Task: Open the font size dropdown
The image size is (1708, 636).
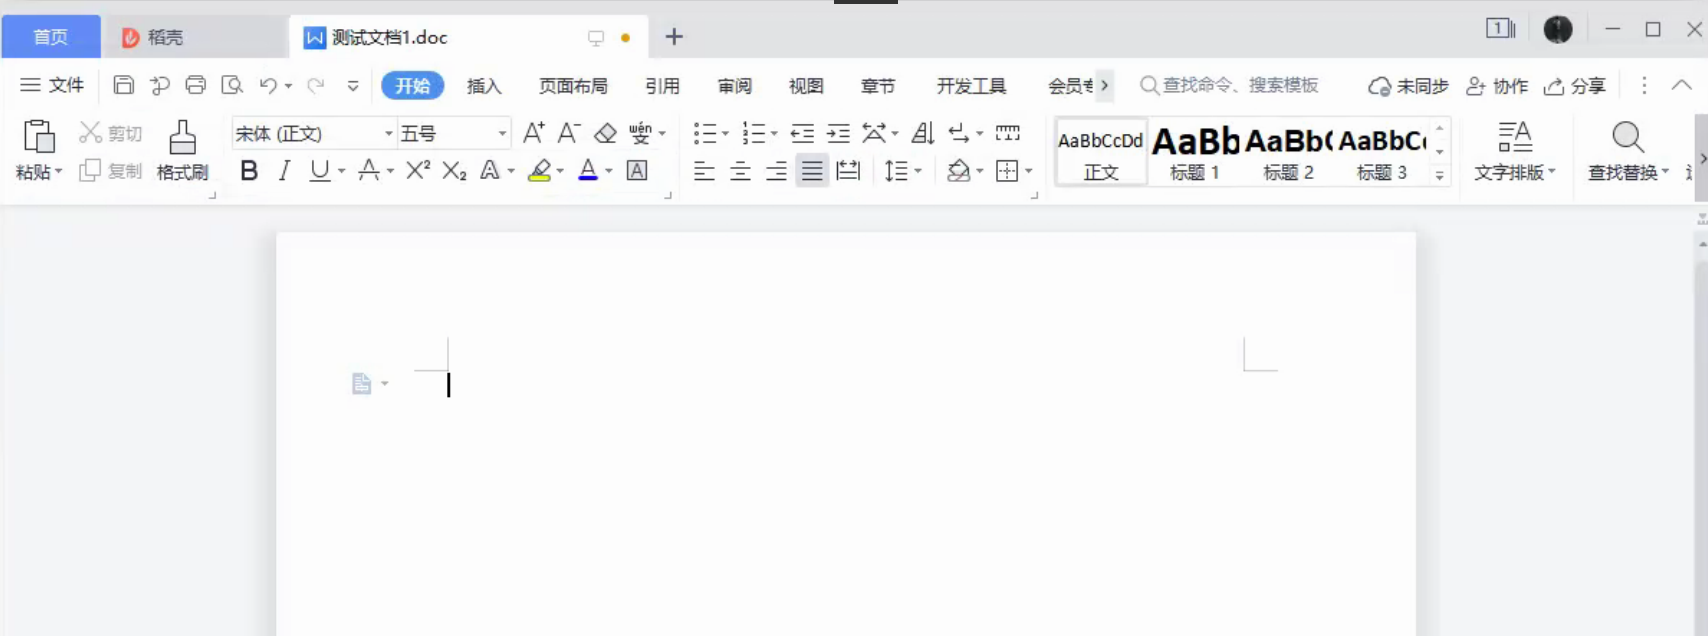Action: click(502, 133)
